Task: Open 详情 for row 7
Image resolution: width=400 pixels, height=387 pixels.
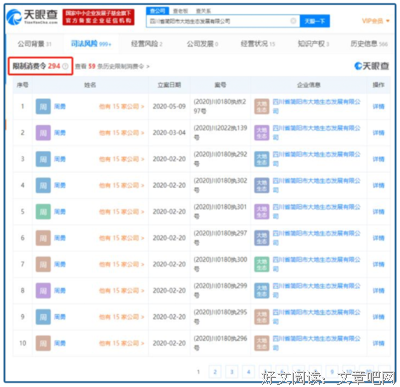Action: pos(378,264)
